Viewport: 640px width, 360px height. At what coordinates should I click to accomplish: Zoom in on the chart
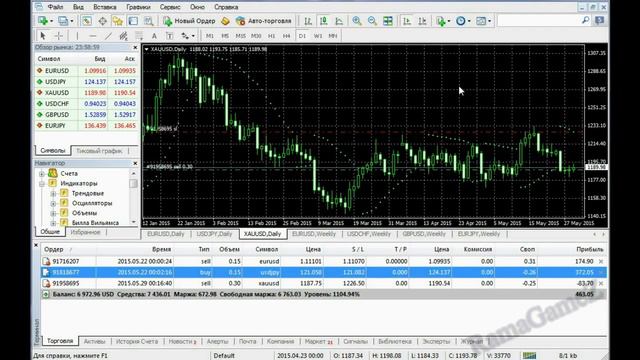(x=357, y=21)
